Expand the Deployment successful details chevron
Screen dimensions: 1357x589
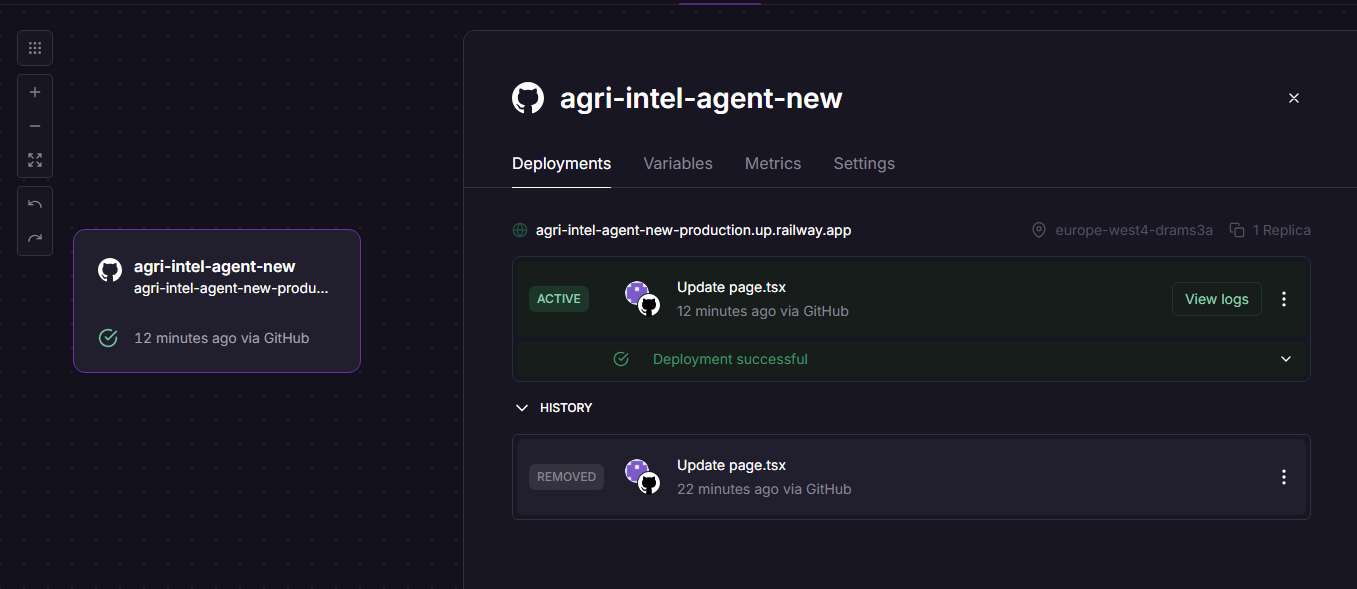tap(1286, 359)
